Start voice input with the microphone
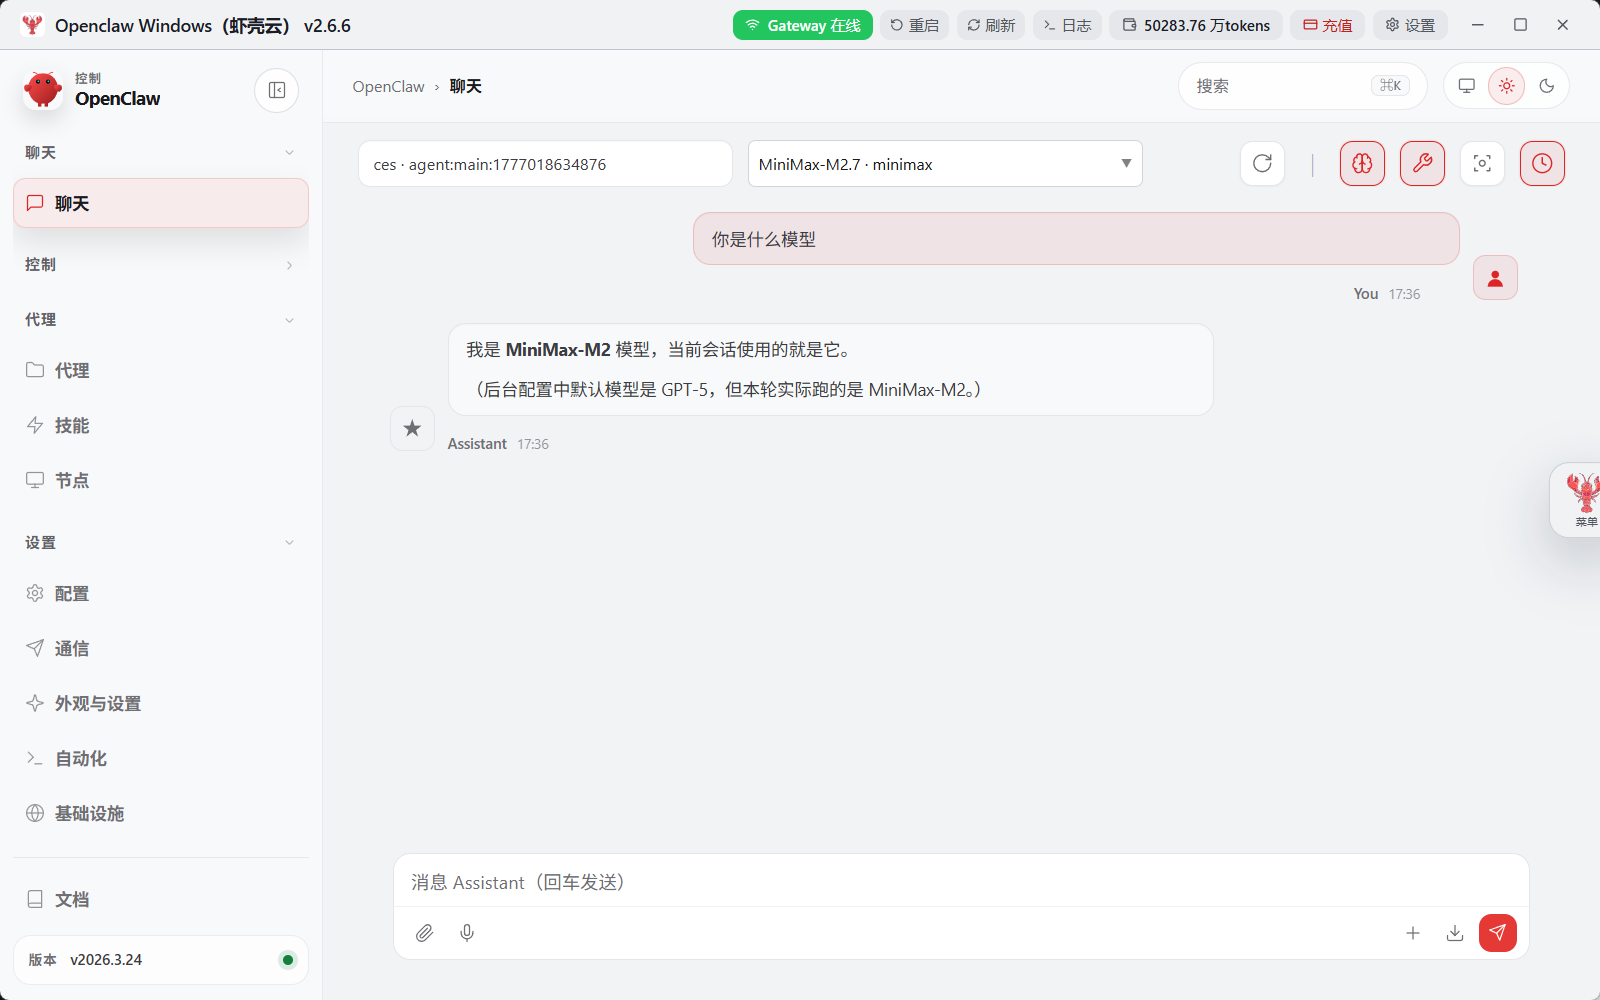This screenshot has height=1000, width=1600. click(467, 933)
